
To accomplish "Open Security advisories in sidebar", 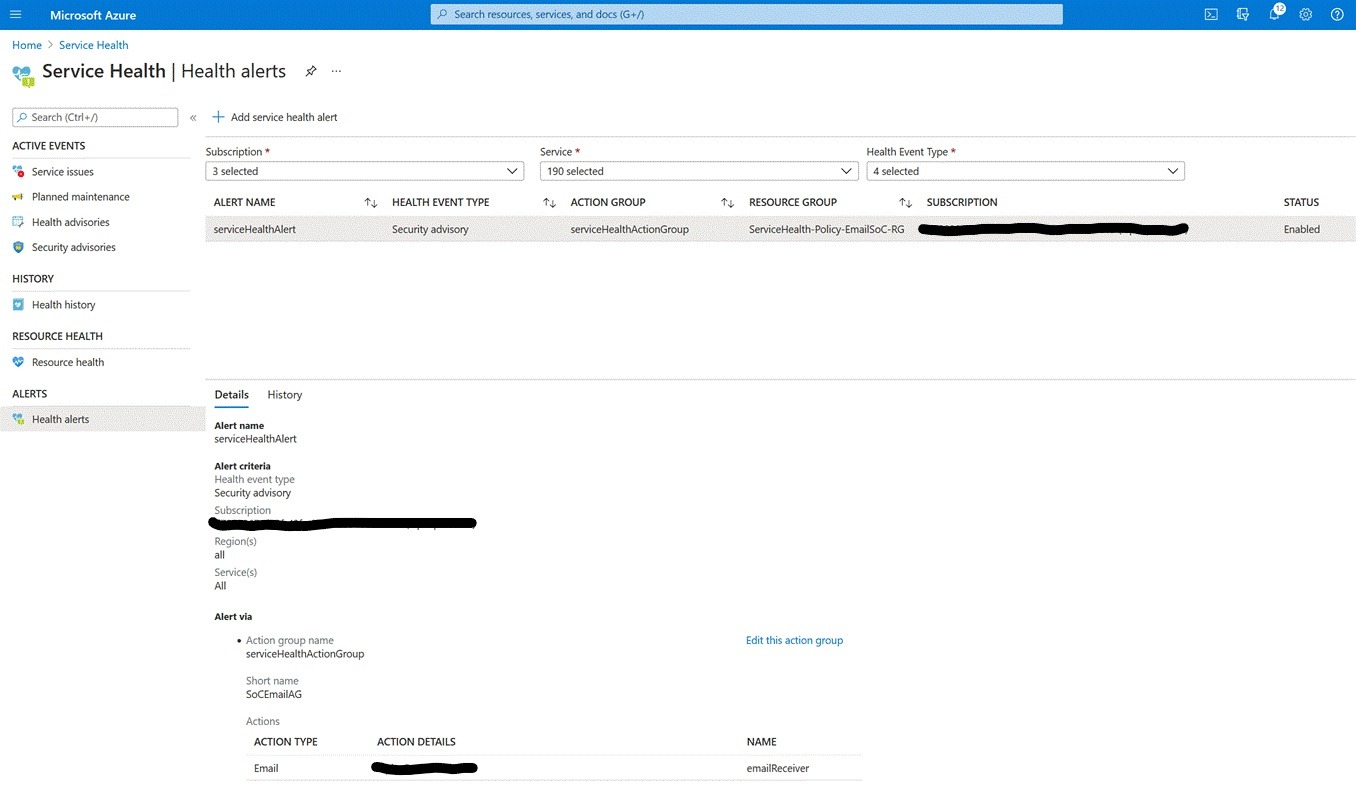I will (x=74, y=247).
